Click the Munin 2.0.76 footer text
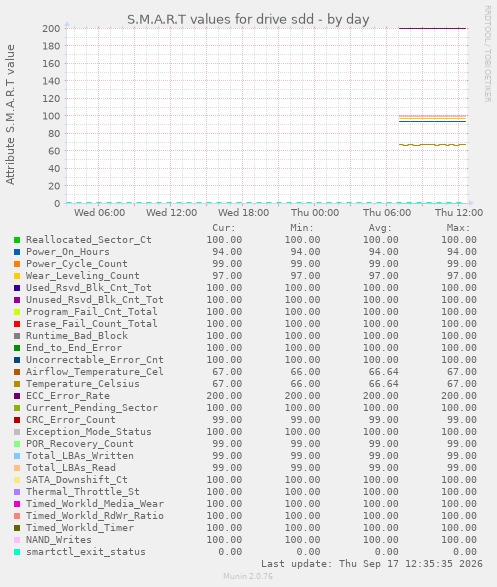Viewport: 497px width, 587px height. 248,576
